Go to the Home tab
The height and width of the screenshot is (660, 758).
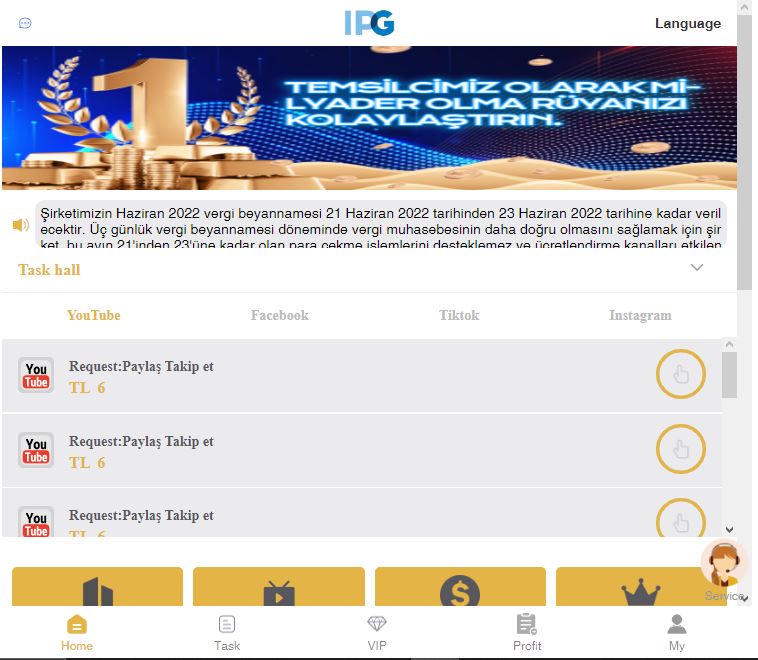(77, 633)
